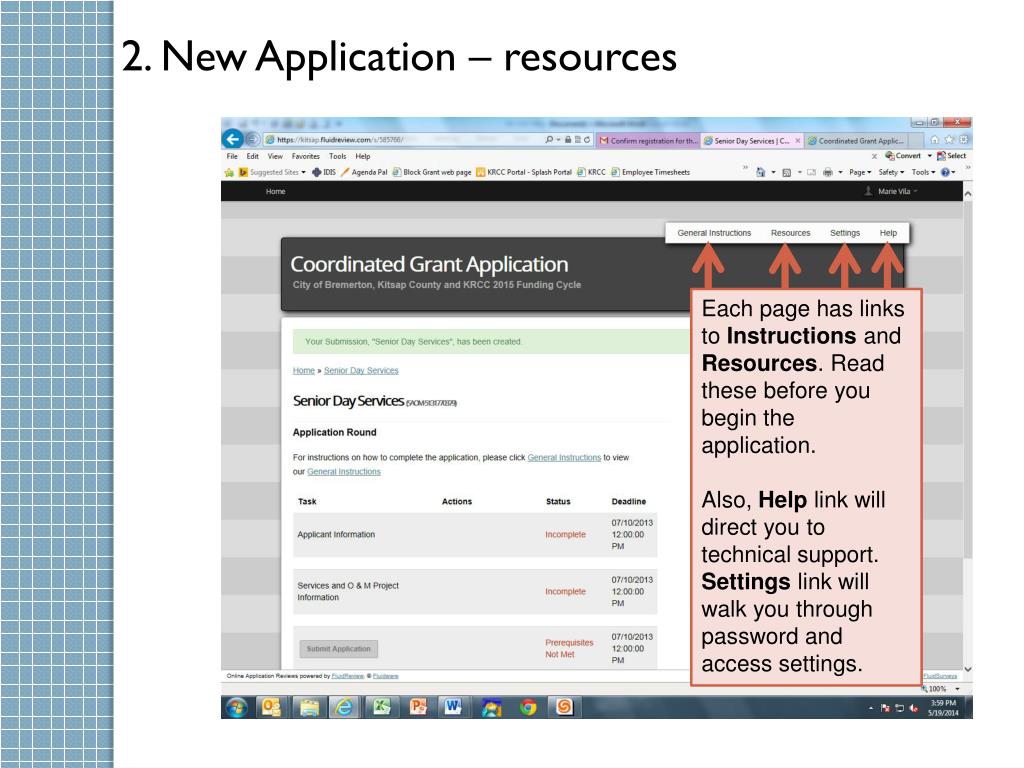Open the Employee Timesheets bookmark
The image size is (1024, 768).
650,172
